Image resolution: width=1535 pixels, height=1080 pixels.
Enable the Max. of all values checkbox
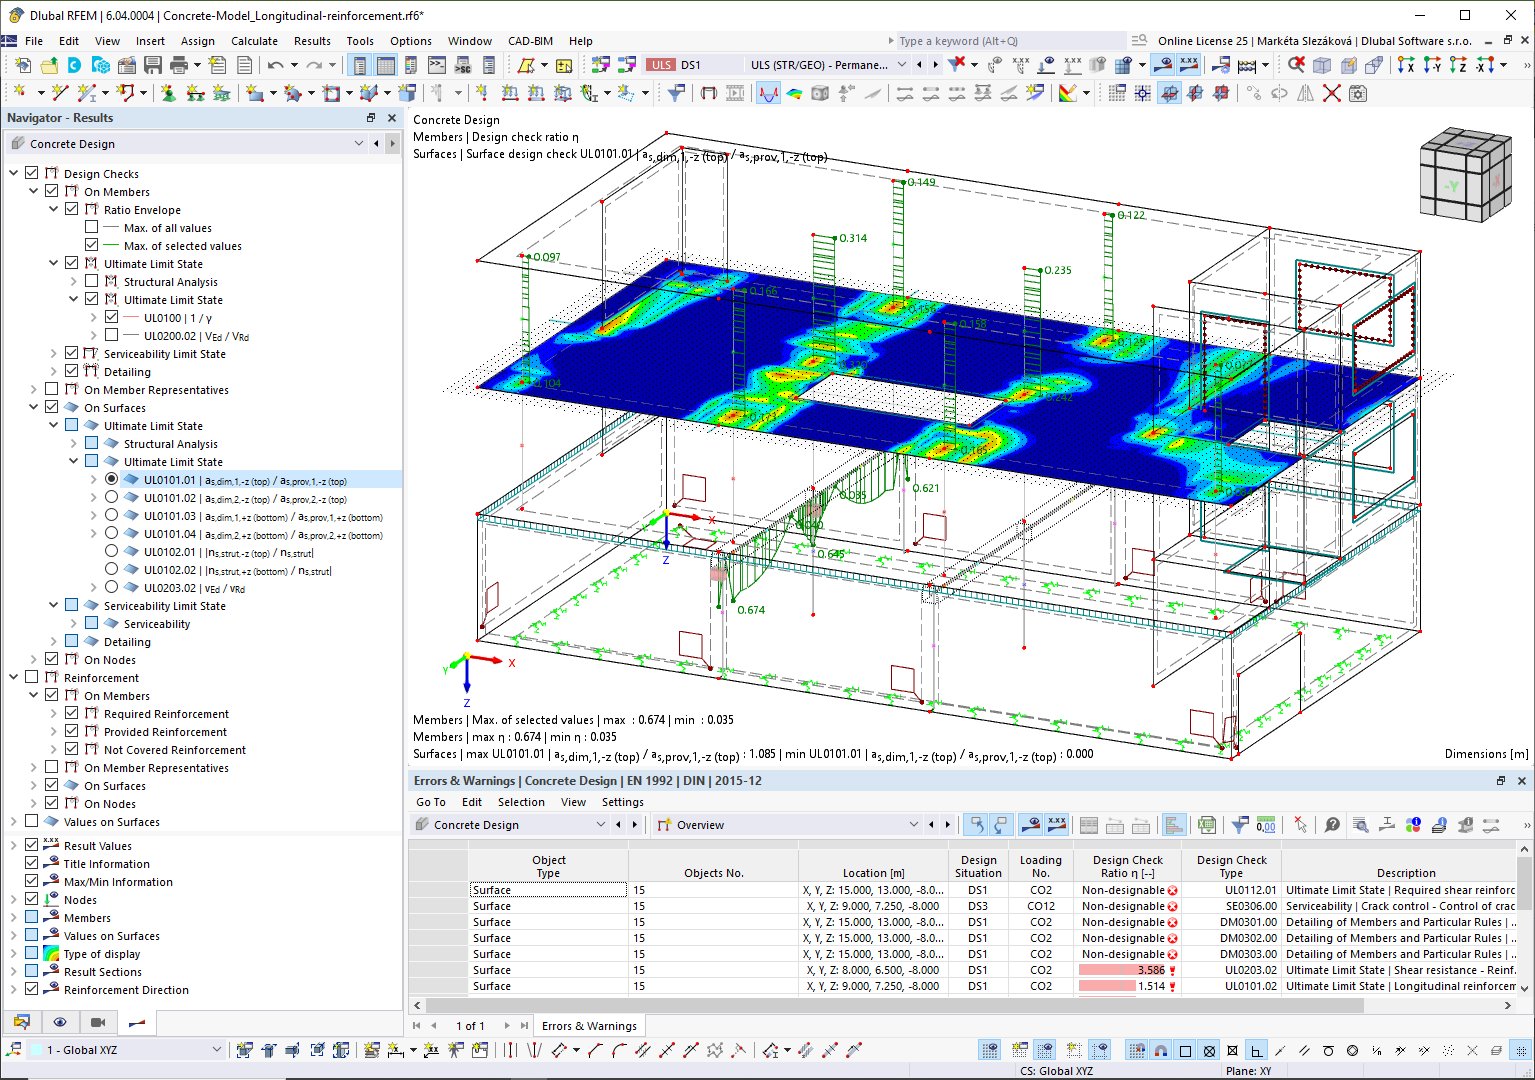click(92, 228)
